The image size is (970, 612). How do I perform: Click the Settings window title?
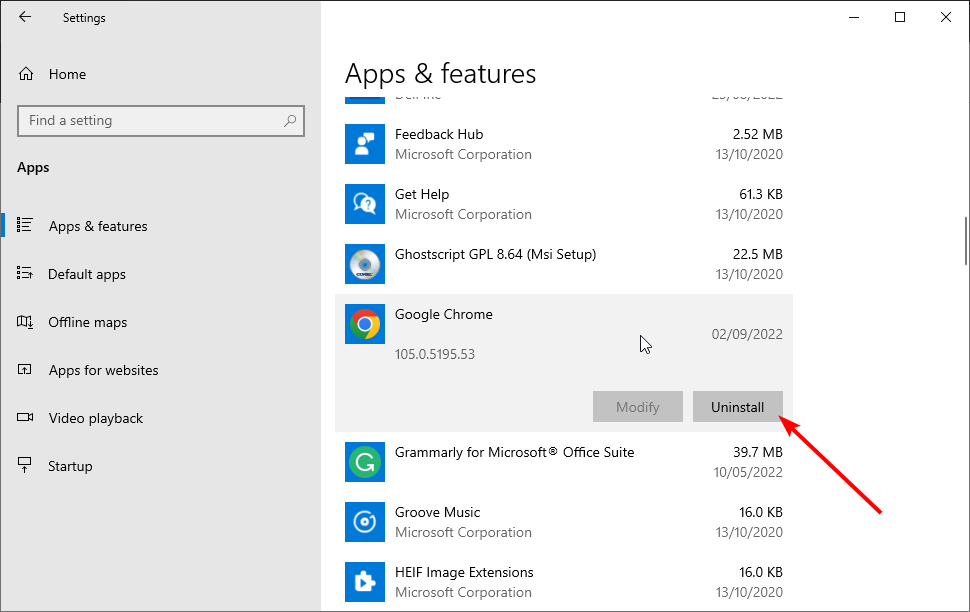(x=84, y=18)
